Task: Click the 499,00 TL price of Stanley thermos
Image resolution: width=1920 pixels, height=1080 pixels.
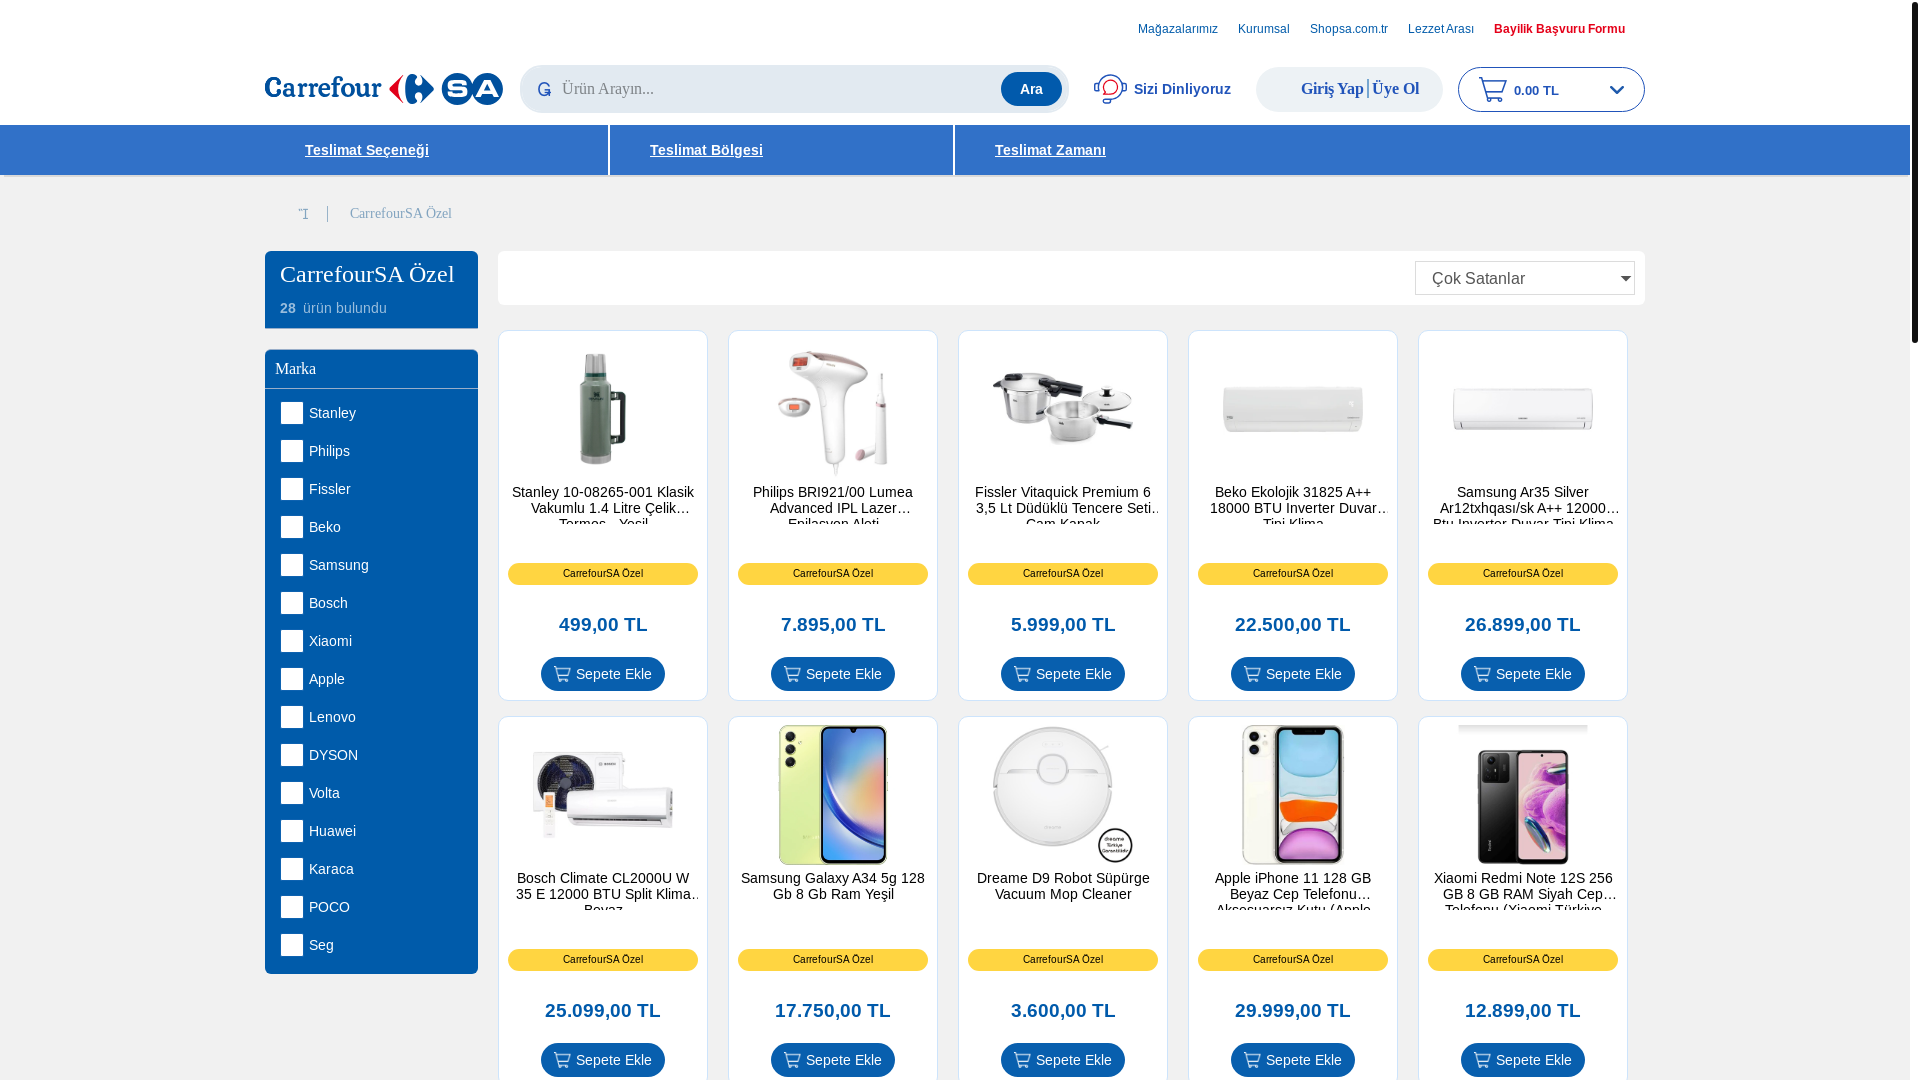Action: click(x=603, y=625)
